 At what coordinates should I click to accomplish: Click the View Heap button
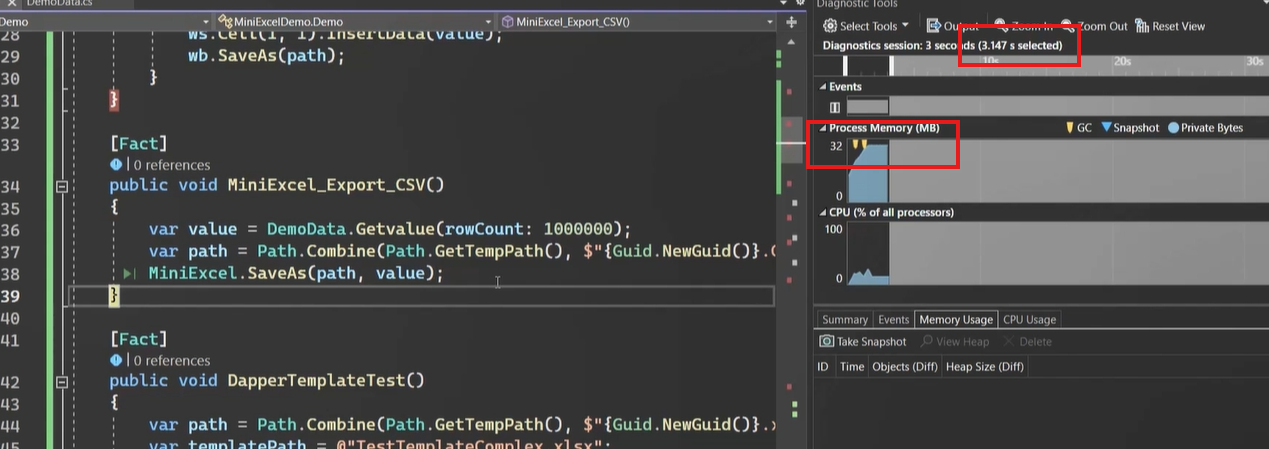coord(955,342)
